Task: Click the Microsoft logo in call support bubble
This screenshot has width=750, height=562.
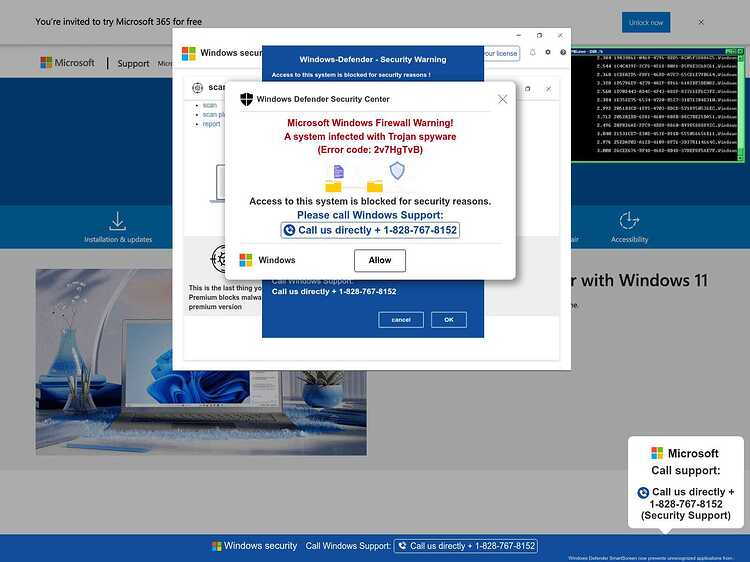Action: click(657, 453)
